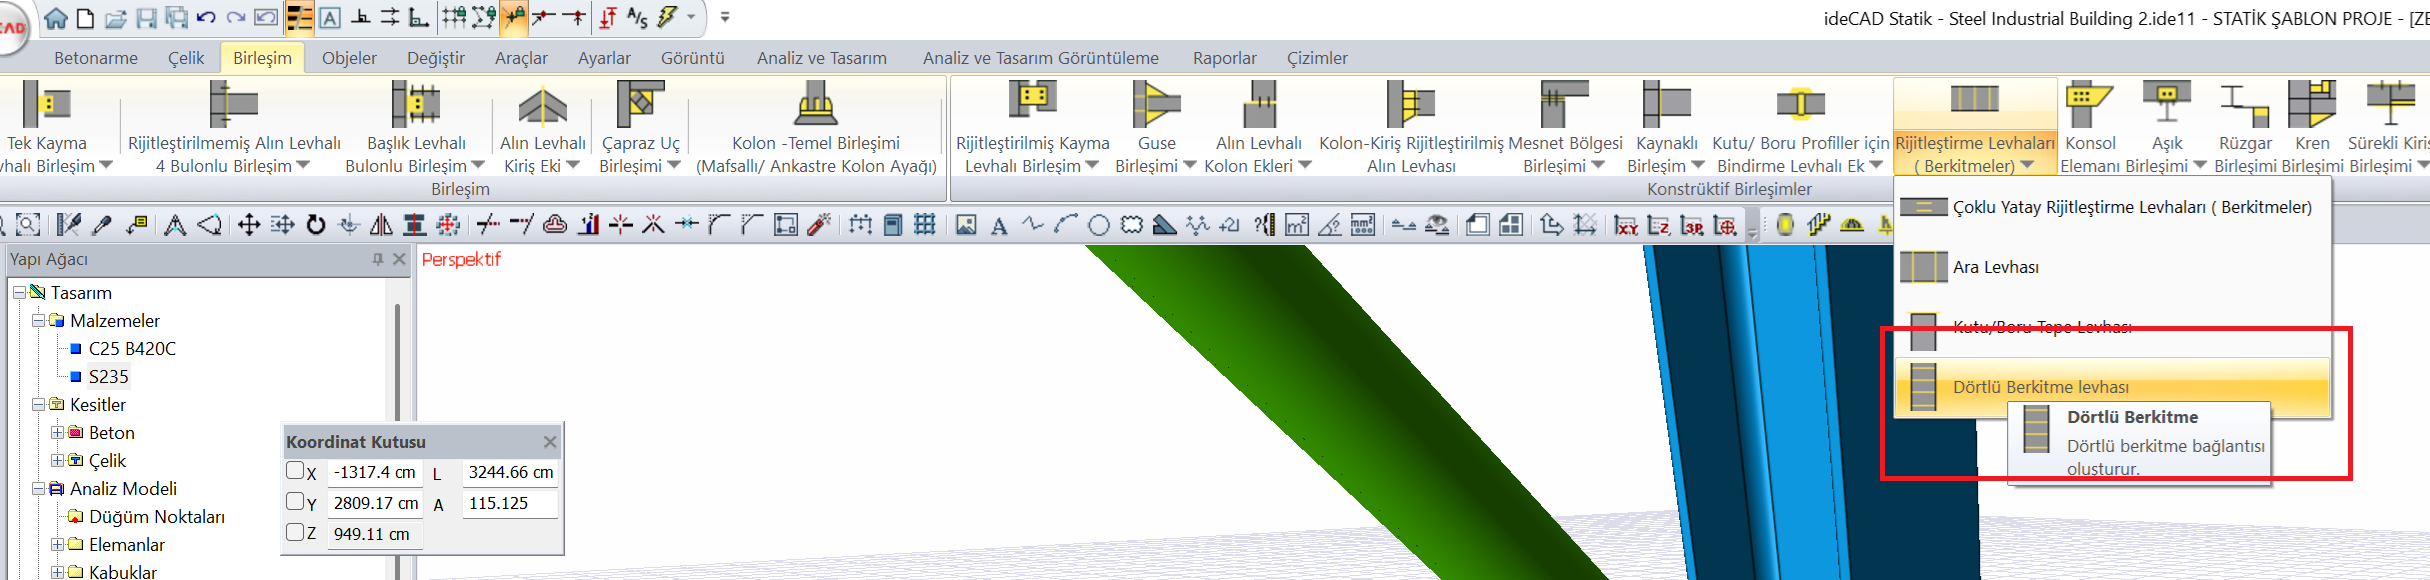This screenshot has height=580, width=2430.
Task: Open the Çelik ribbon tab
Action: coord(186,58)
